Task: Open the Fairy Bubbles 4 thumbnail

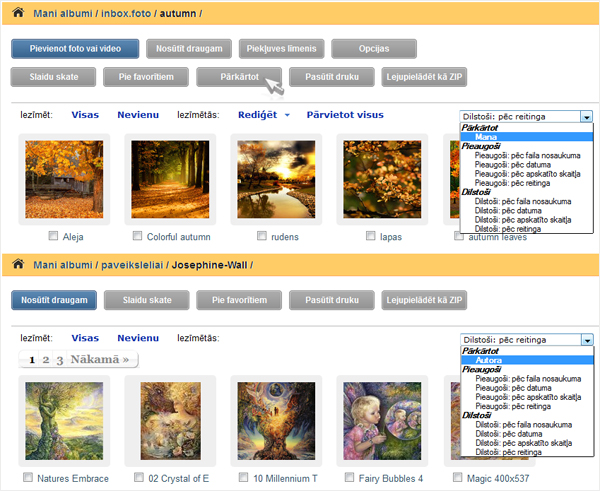Action: click(382, 421)
